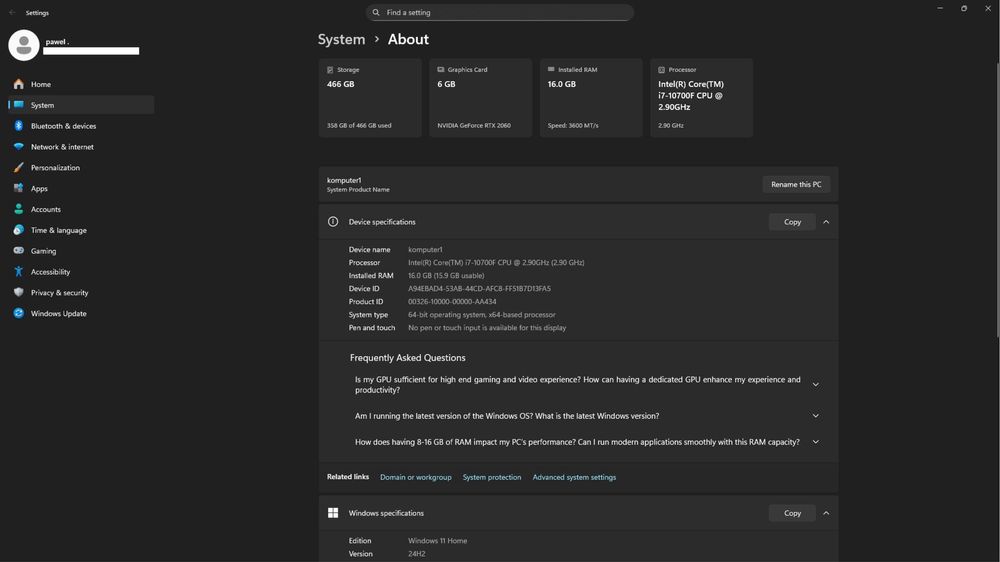Image resolution: width=1000 pixels, height=562 pixels.
Task: Click the System breadcrumb link
Action: tap(341, 40)
